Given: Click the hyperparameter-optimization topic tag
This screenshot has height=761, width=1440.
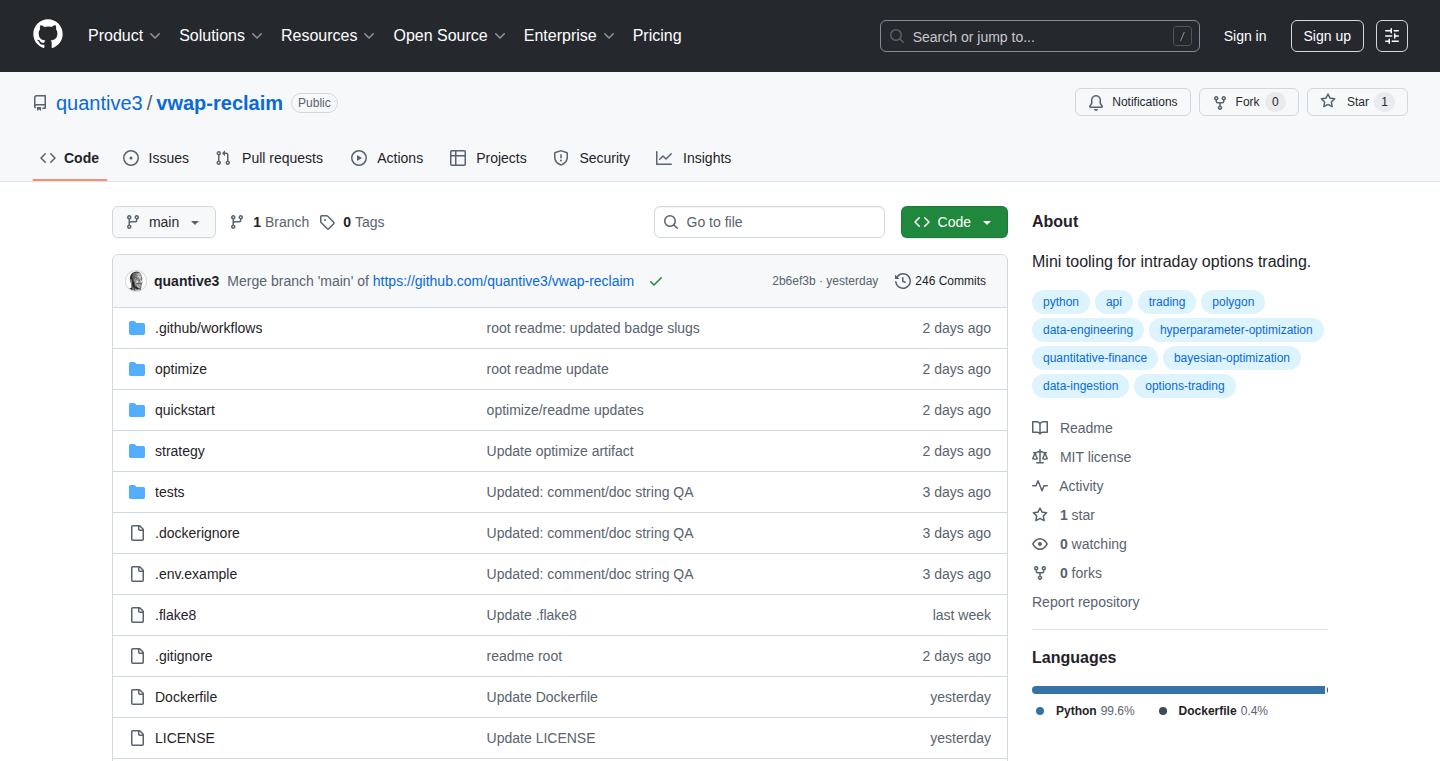Looking at the screenshot, I should 1236,330.
